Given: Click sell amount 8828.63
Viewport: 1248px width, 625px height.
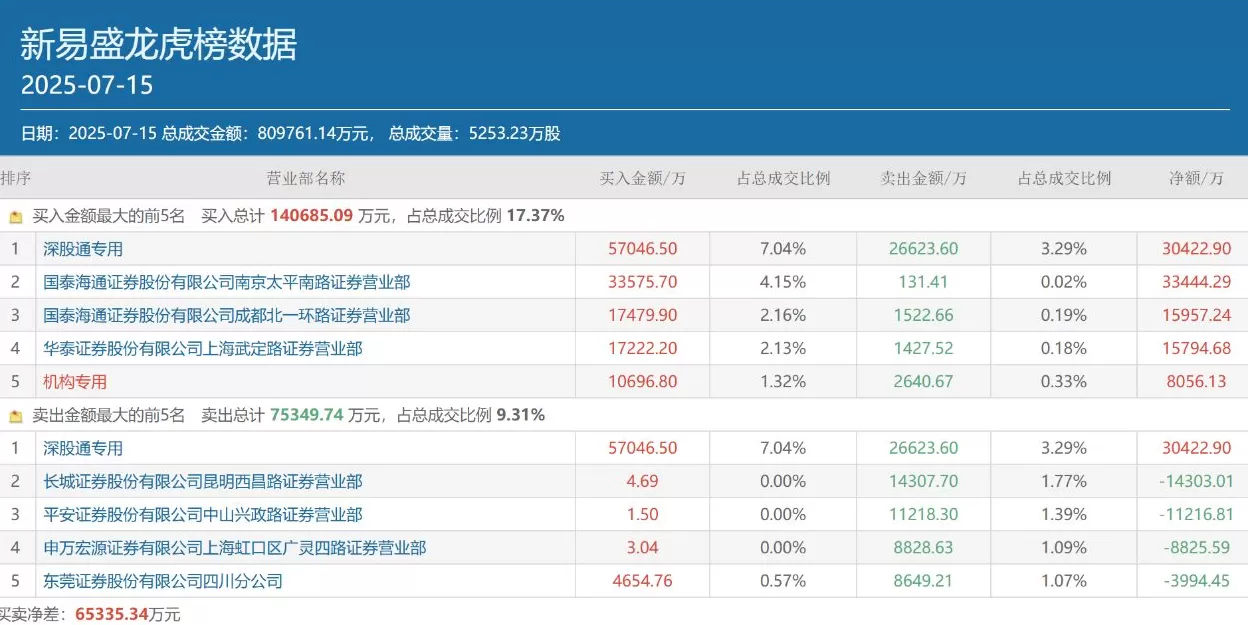Looking at the screenshot, I should tap(924, 547).
